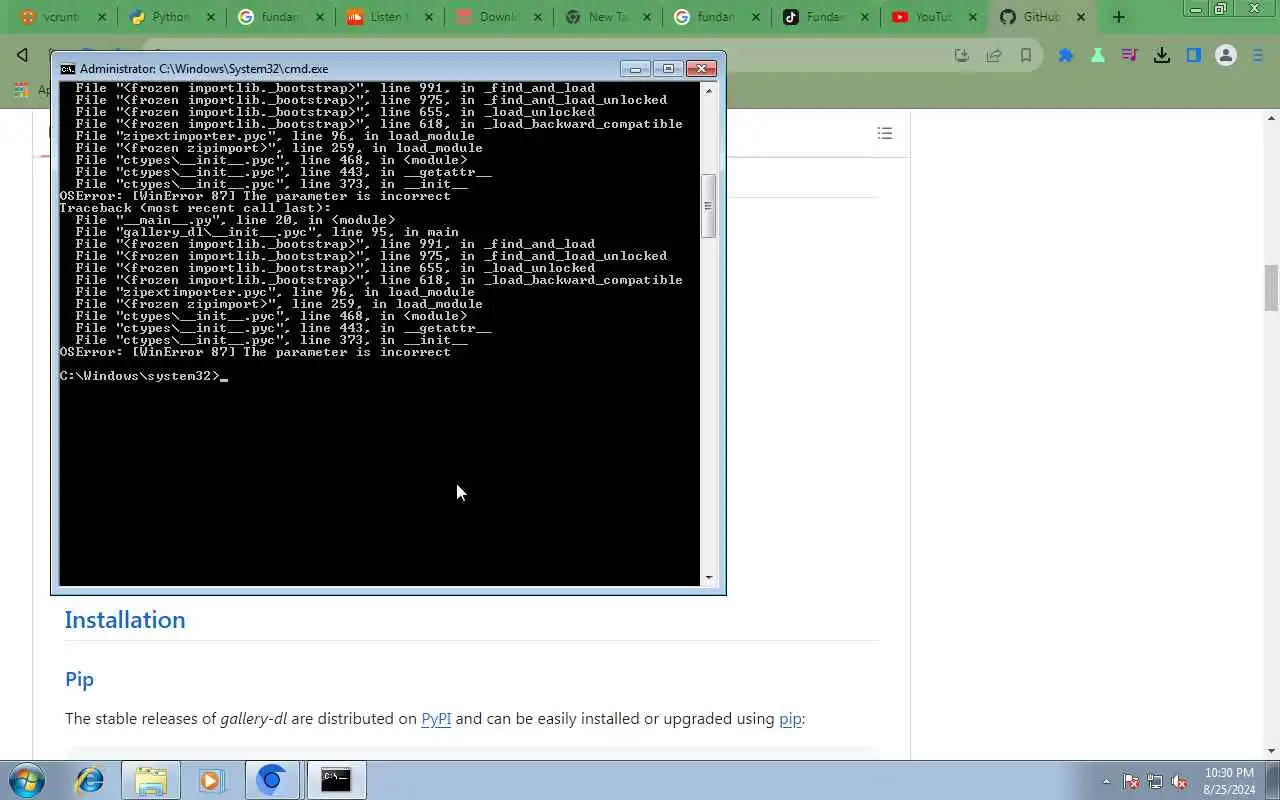Open media playlist control icon in toolbar
The height and width of the screenshot is (800, 1280).
[x=1130, y=56]
